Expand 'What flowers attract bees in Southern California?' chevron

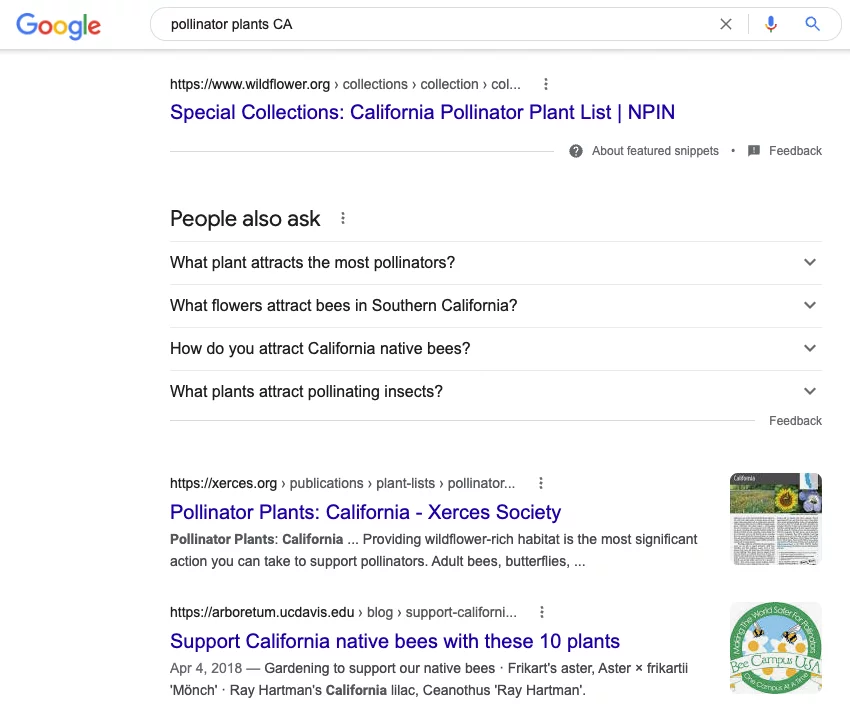coord(810,305)
